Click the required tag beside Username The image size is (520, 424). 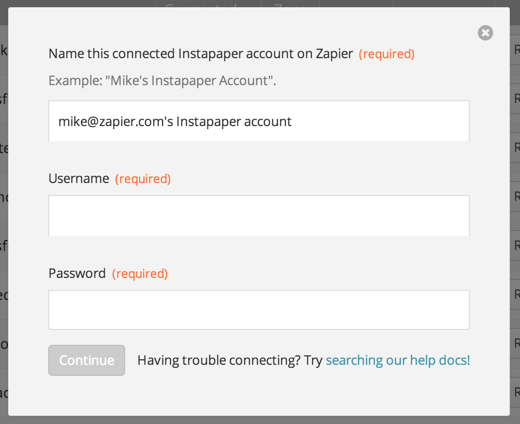143,179
